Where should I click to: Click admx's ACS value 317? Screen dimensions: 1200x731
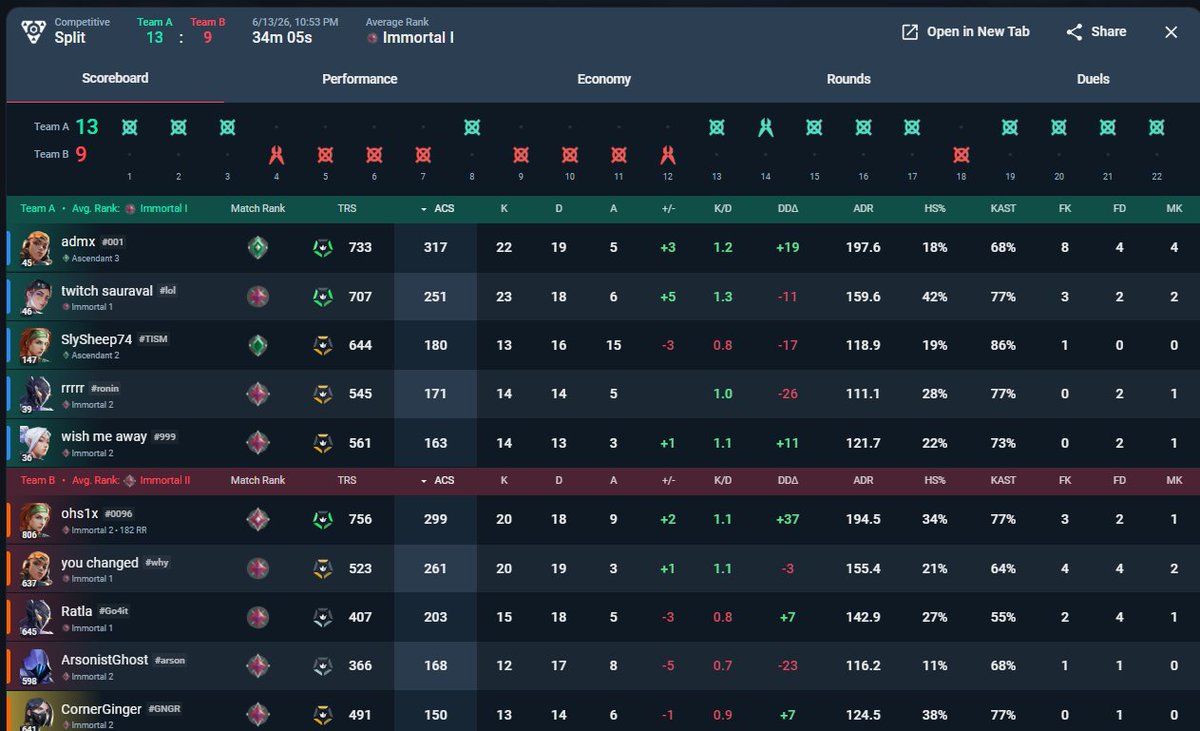[435, 247]
